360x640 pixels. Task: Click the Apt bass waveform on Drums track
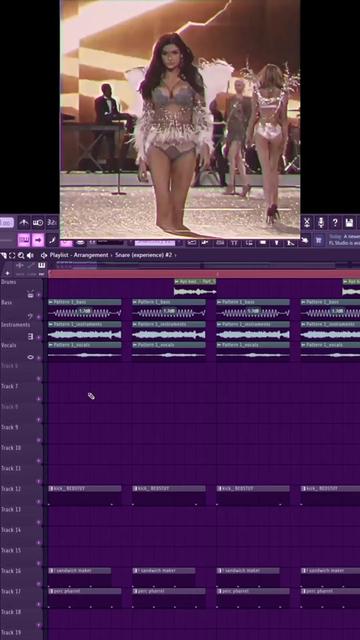pyautogui.click(x=195, y=291)
